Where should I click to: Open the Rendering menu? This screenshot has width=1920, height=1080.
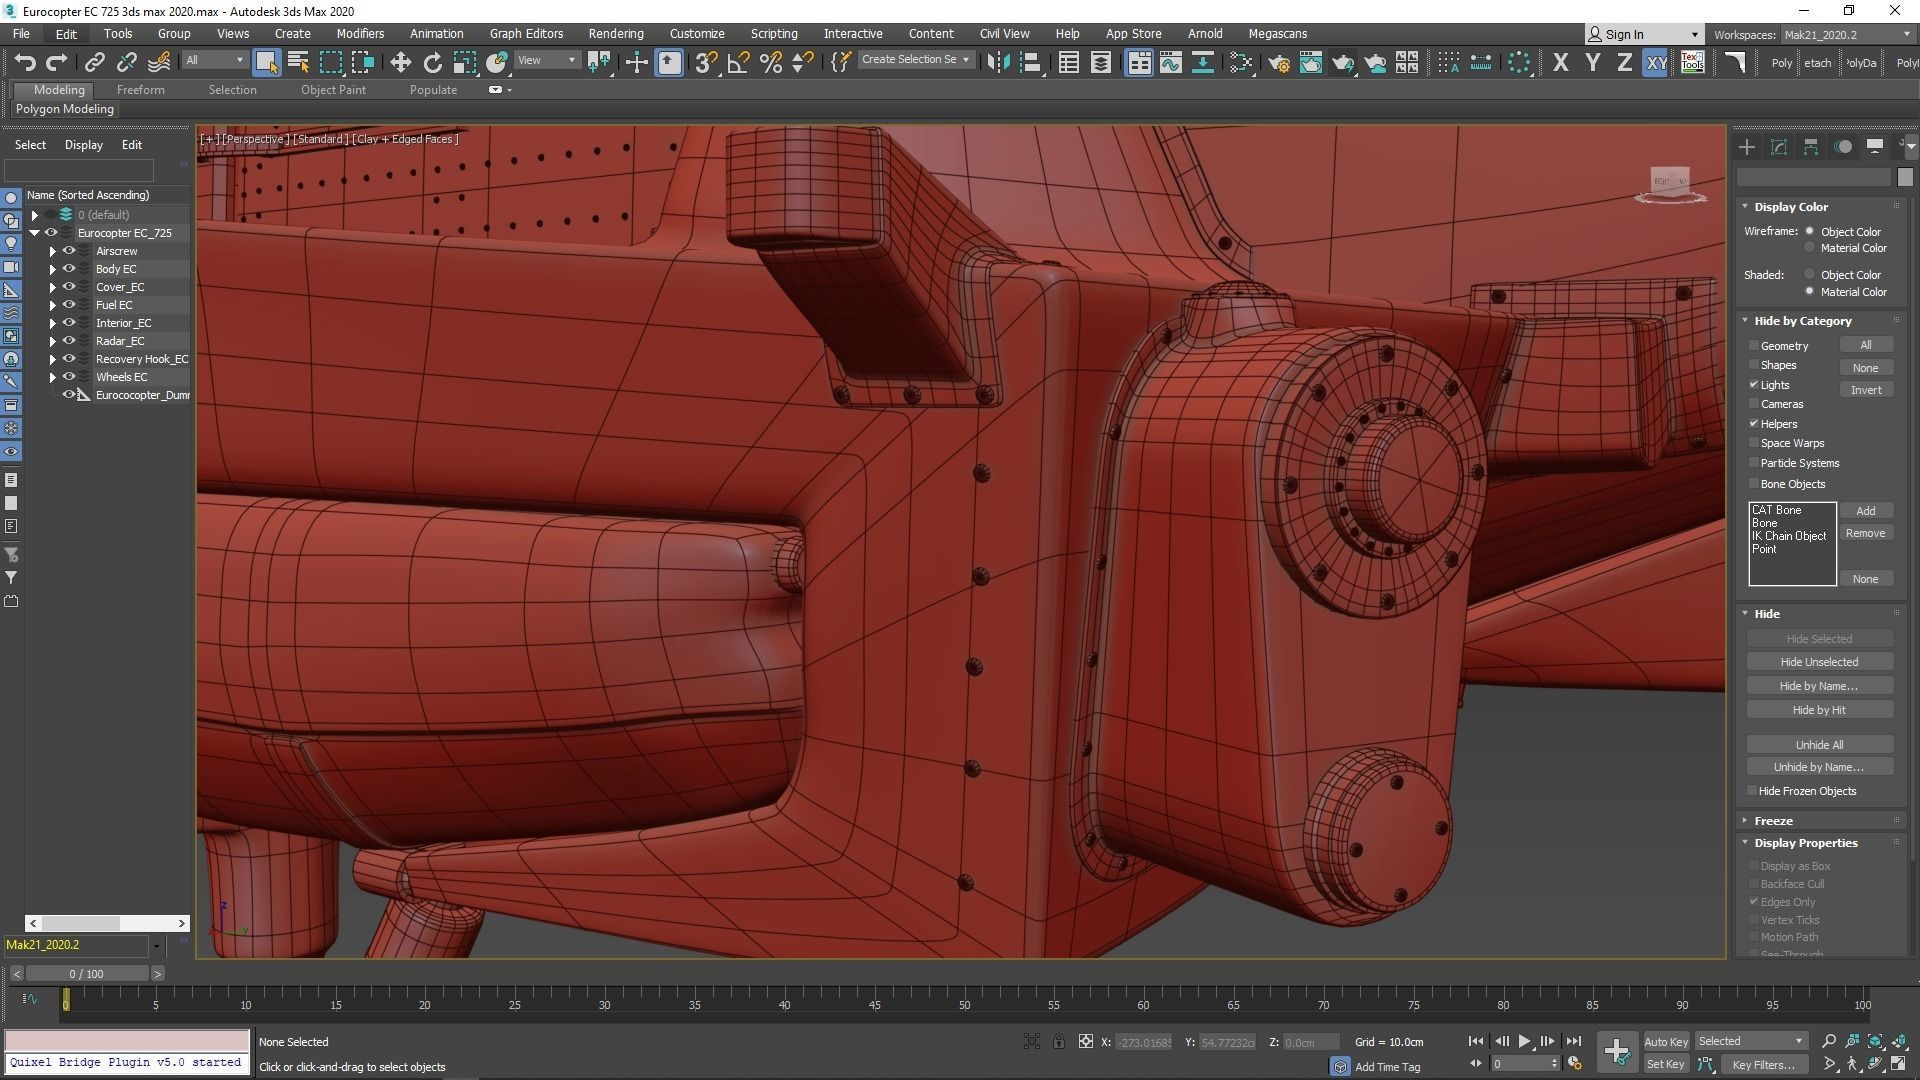tap(615, 33)
